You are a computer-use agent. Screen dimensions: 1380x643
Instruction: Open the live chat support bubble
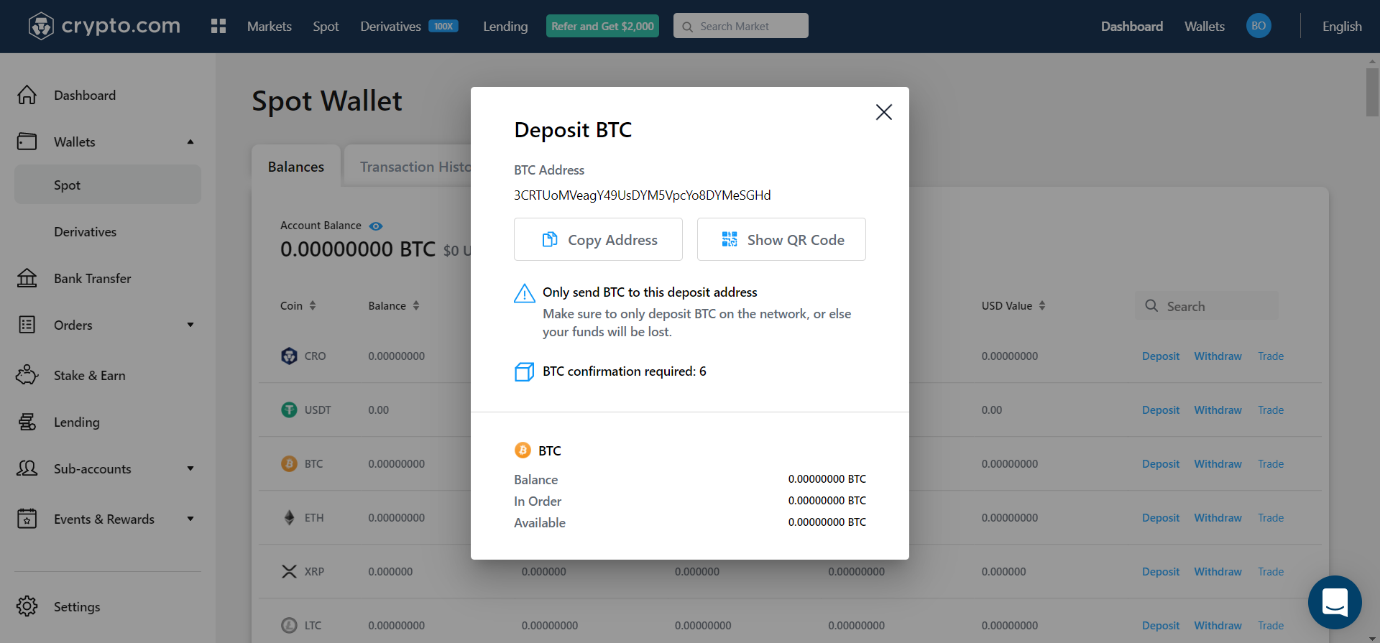pyautogui.click(x=1335, y=602)
